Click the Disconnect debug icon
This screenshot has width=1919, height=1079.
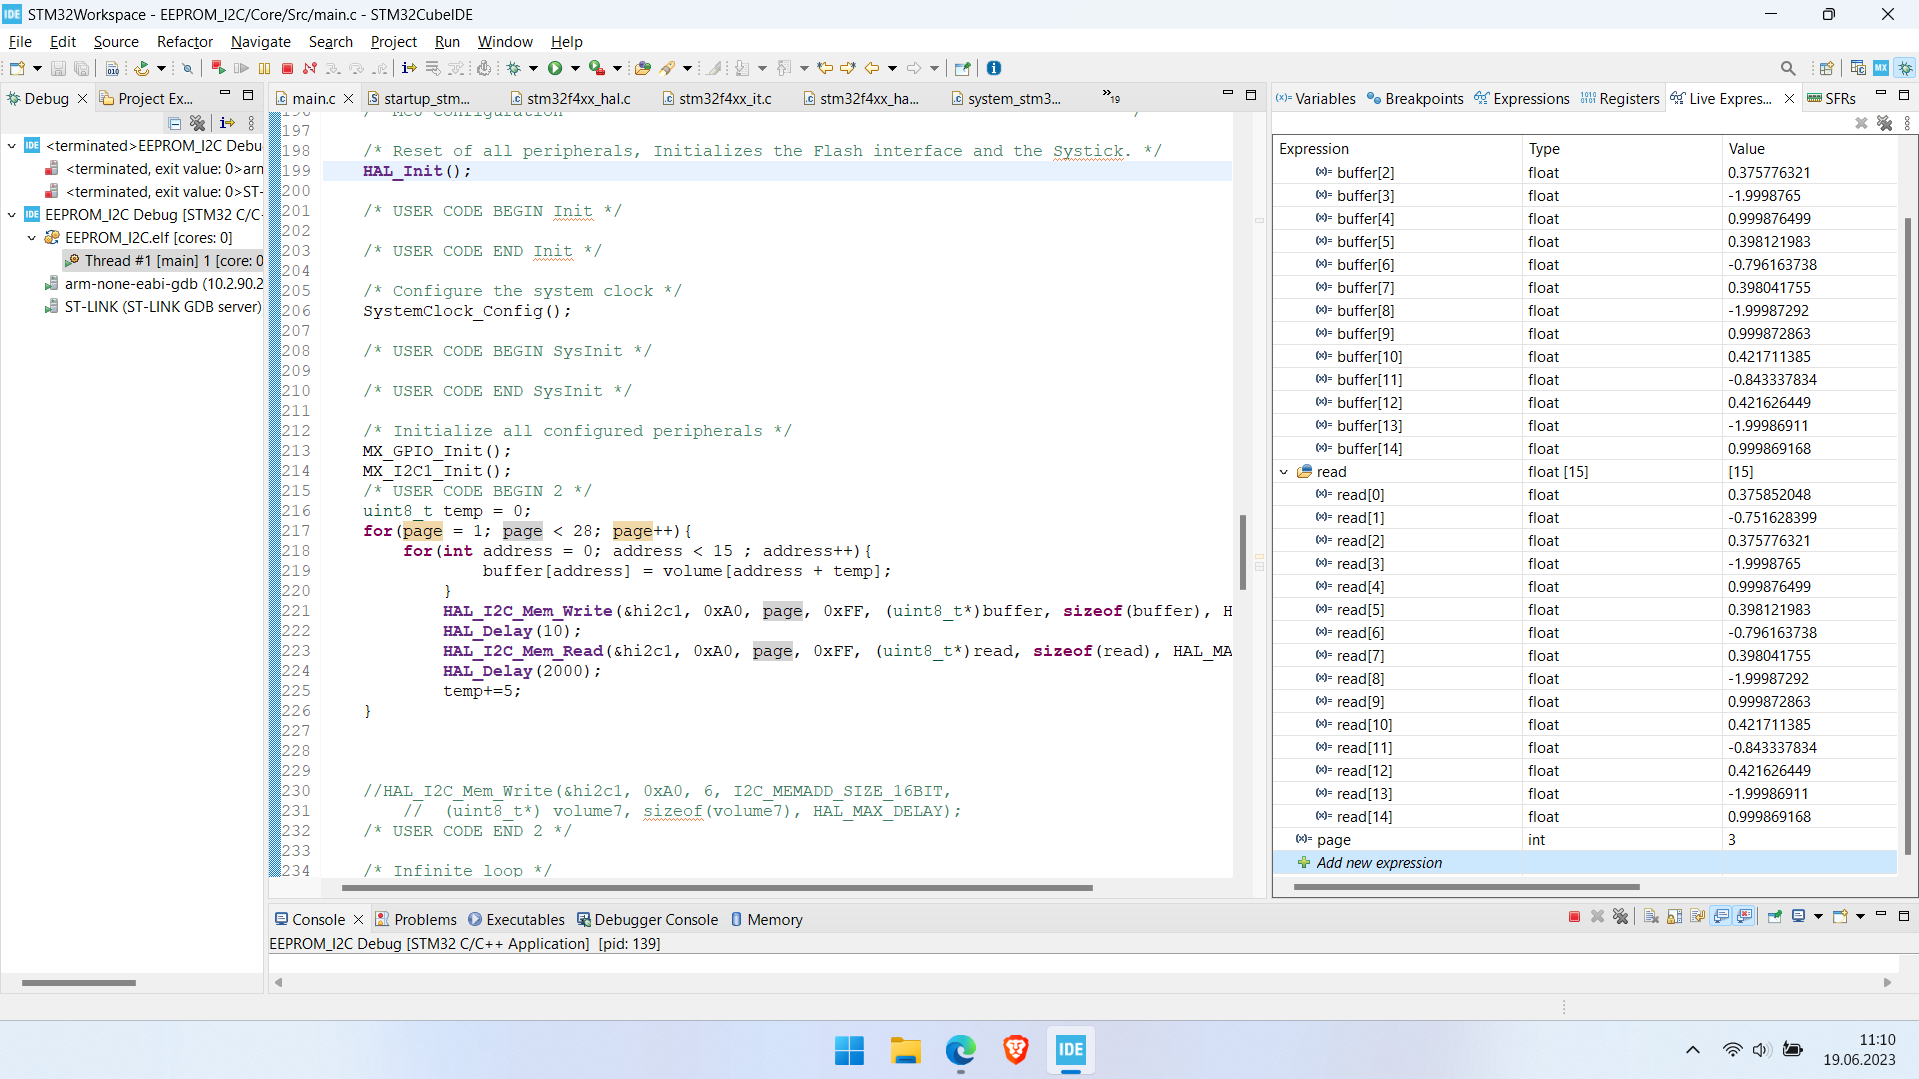[x=310, y=68]
